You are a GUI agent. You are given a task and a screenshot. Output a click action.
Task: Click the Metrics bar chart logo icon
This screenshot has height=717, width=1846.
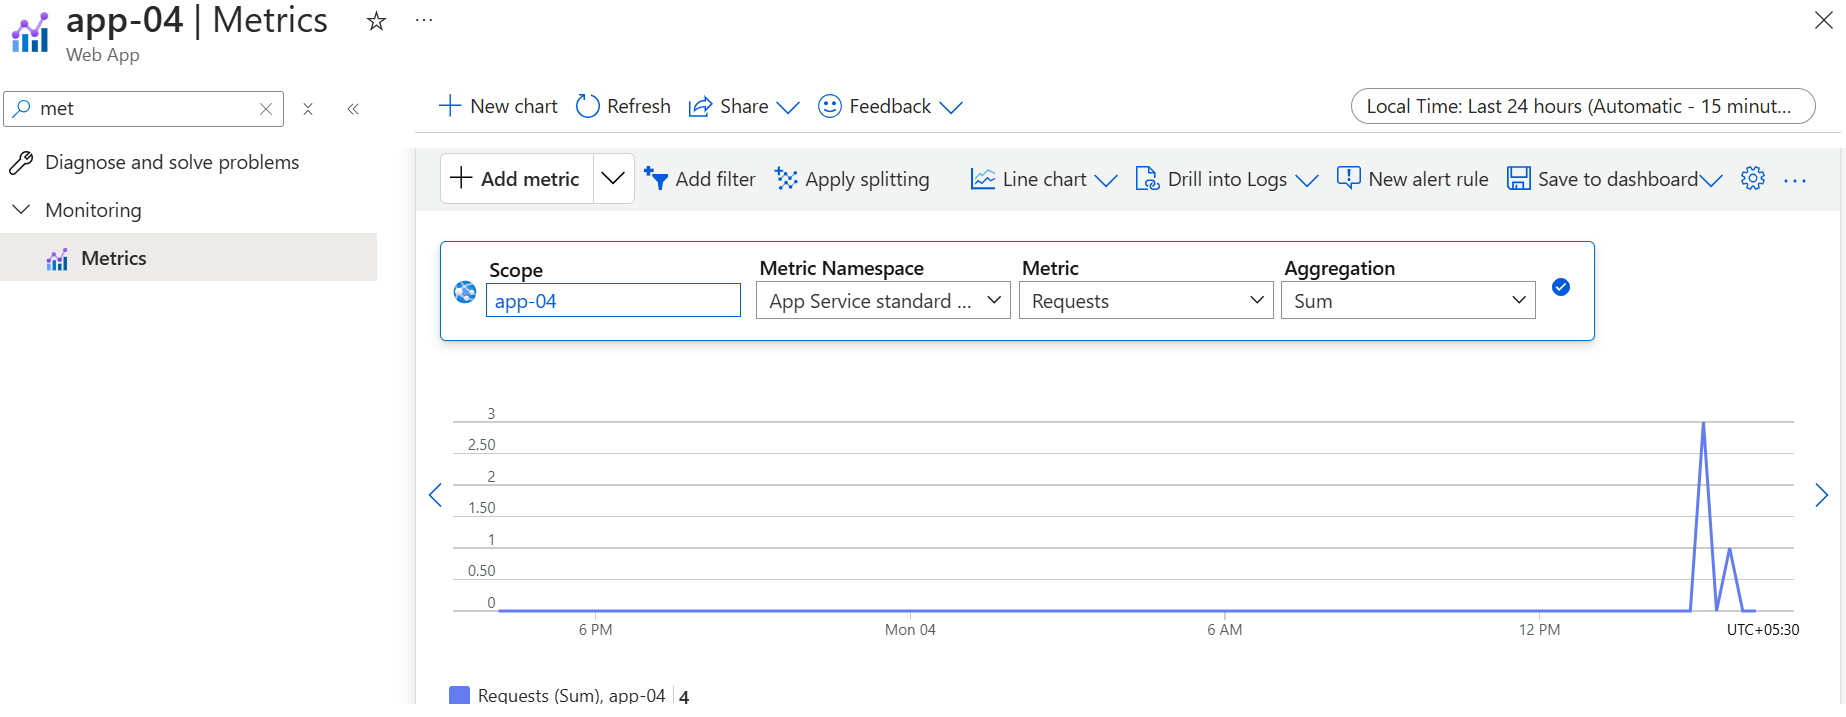pos(30,33)
